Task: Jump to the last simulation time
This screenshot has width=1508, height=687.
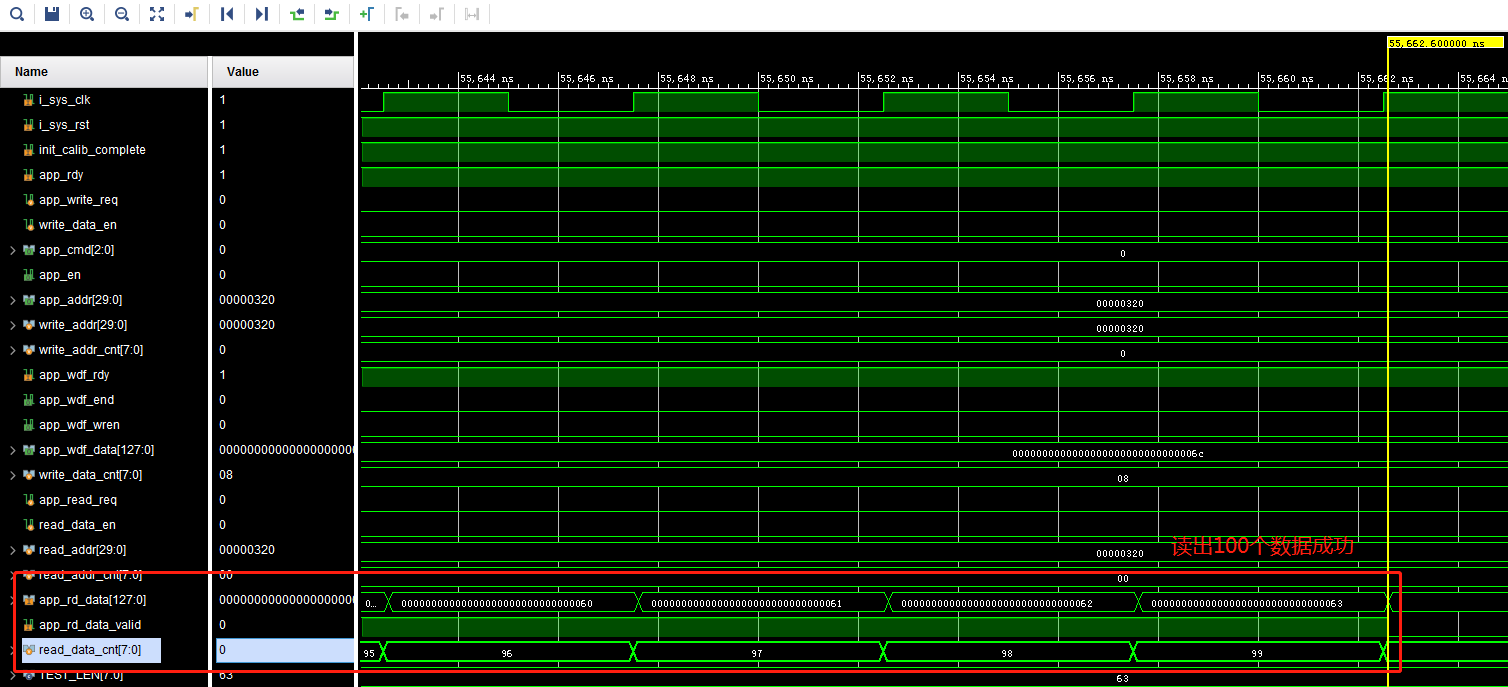Action: click(261, 14)
